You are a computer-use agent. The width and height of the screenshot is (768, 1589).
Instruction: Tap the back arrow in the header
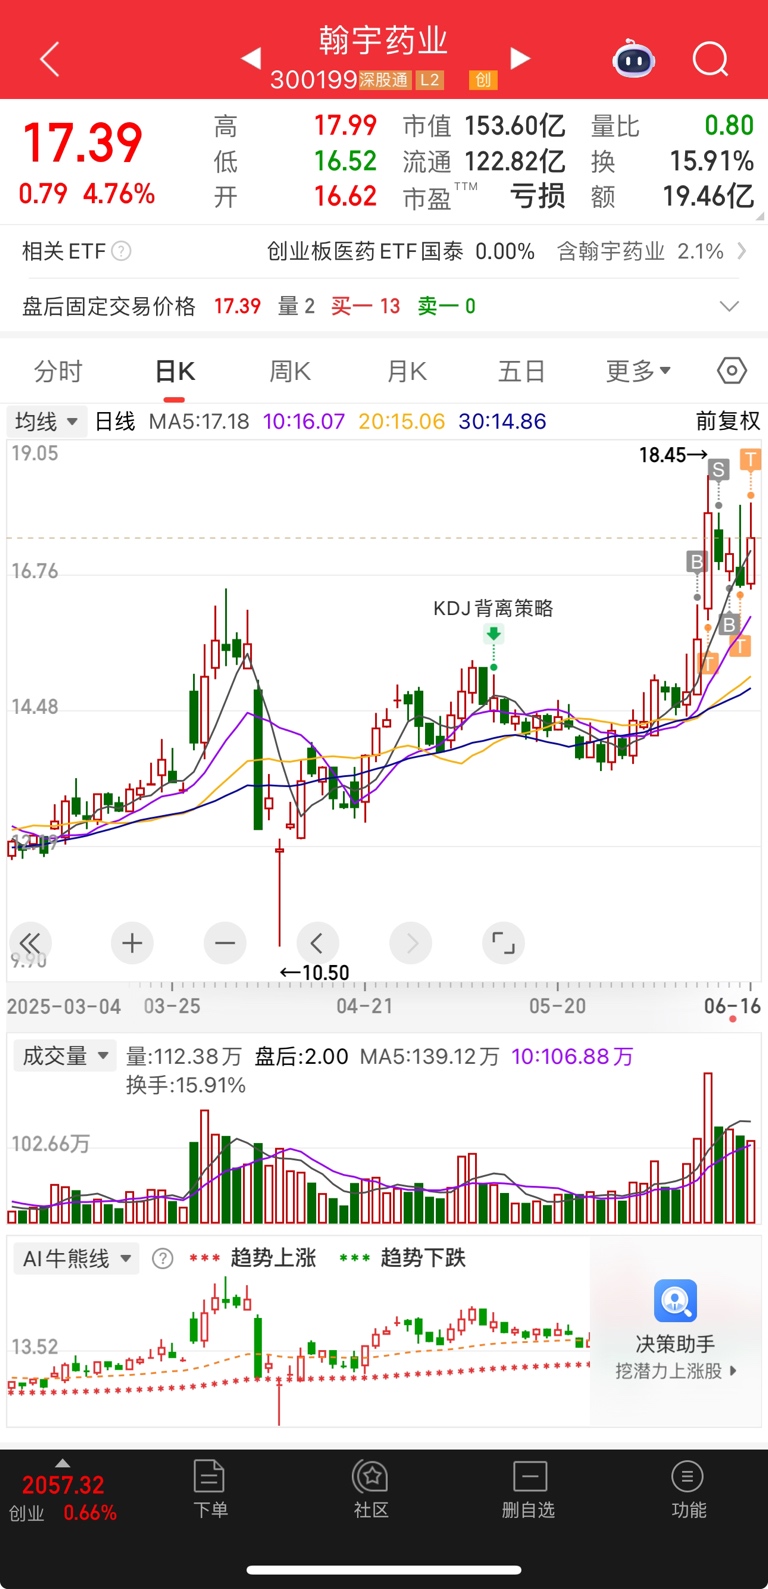click(50, 60)
